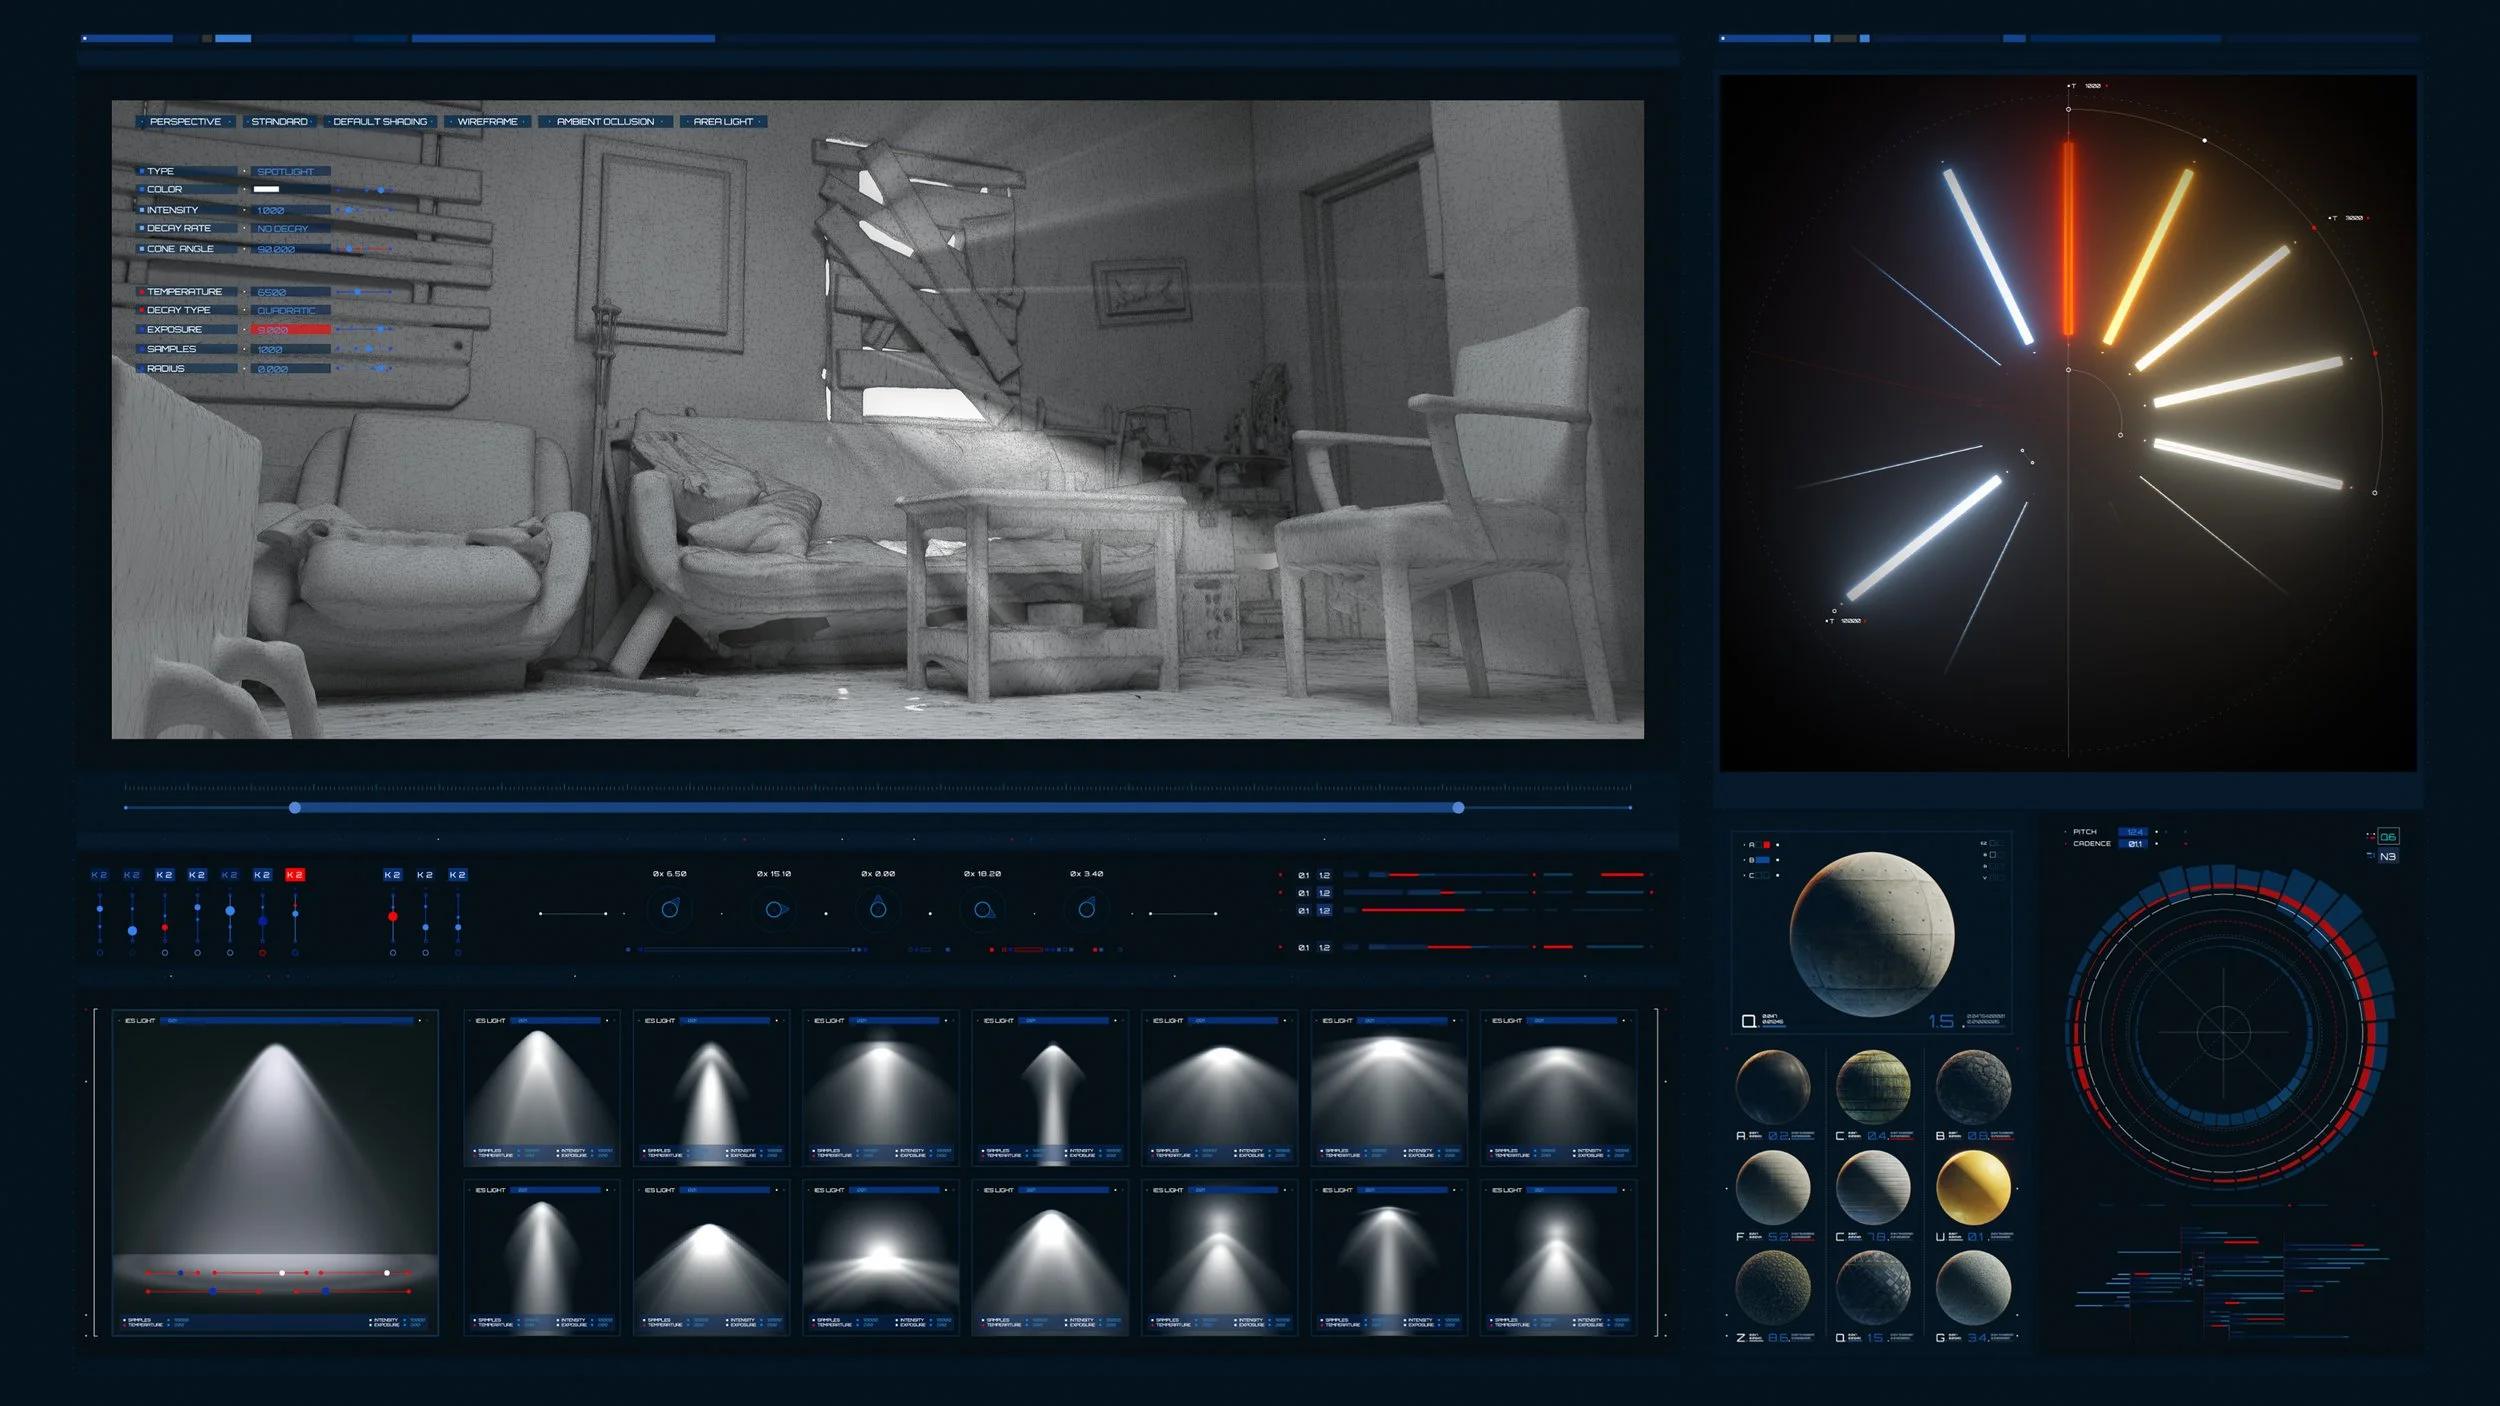Click the DEFAULT SHADING button
Viewport: 2500px width, 1406px height.
pyautogui.click(x=380, y=121)
